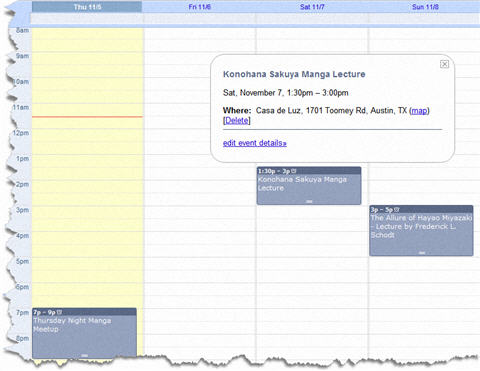Open the edit event details link
Screen dimensions: 480x371
coord(255,143)
